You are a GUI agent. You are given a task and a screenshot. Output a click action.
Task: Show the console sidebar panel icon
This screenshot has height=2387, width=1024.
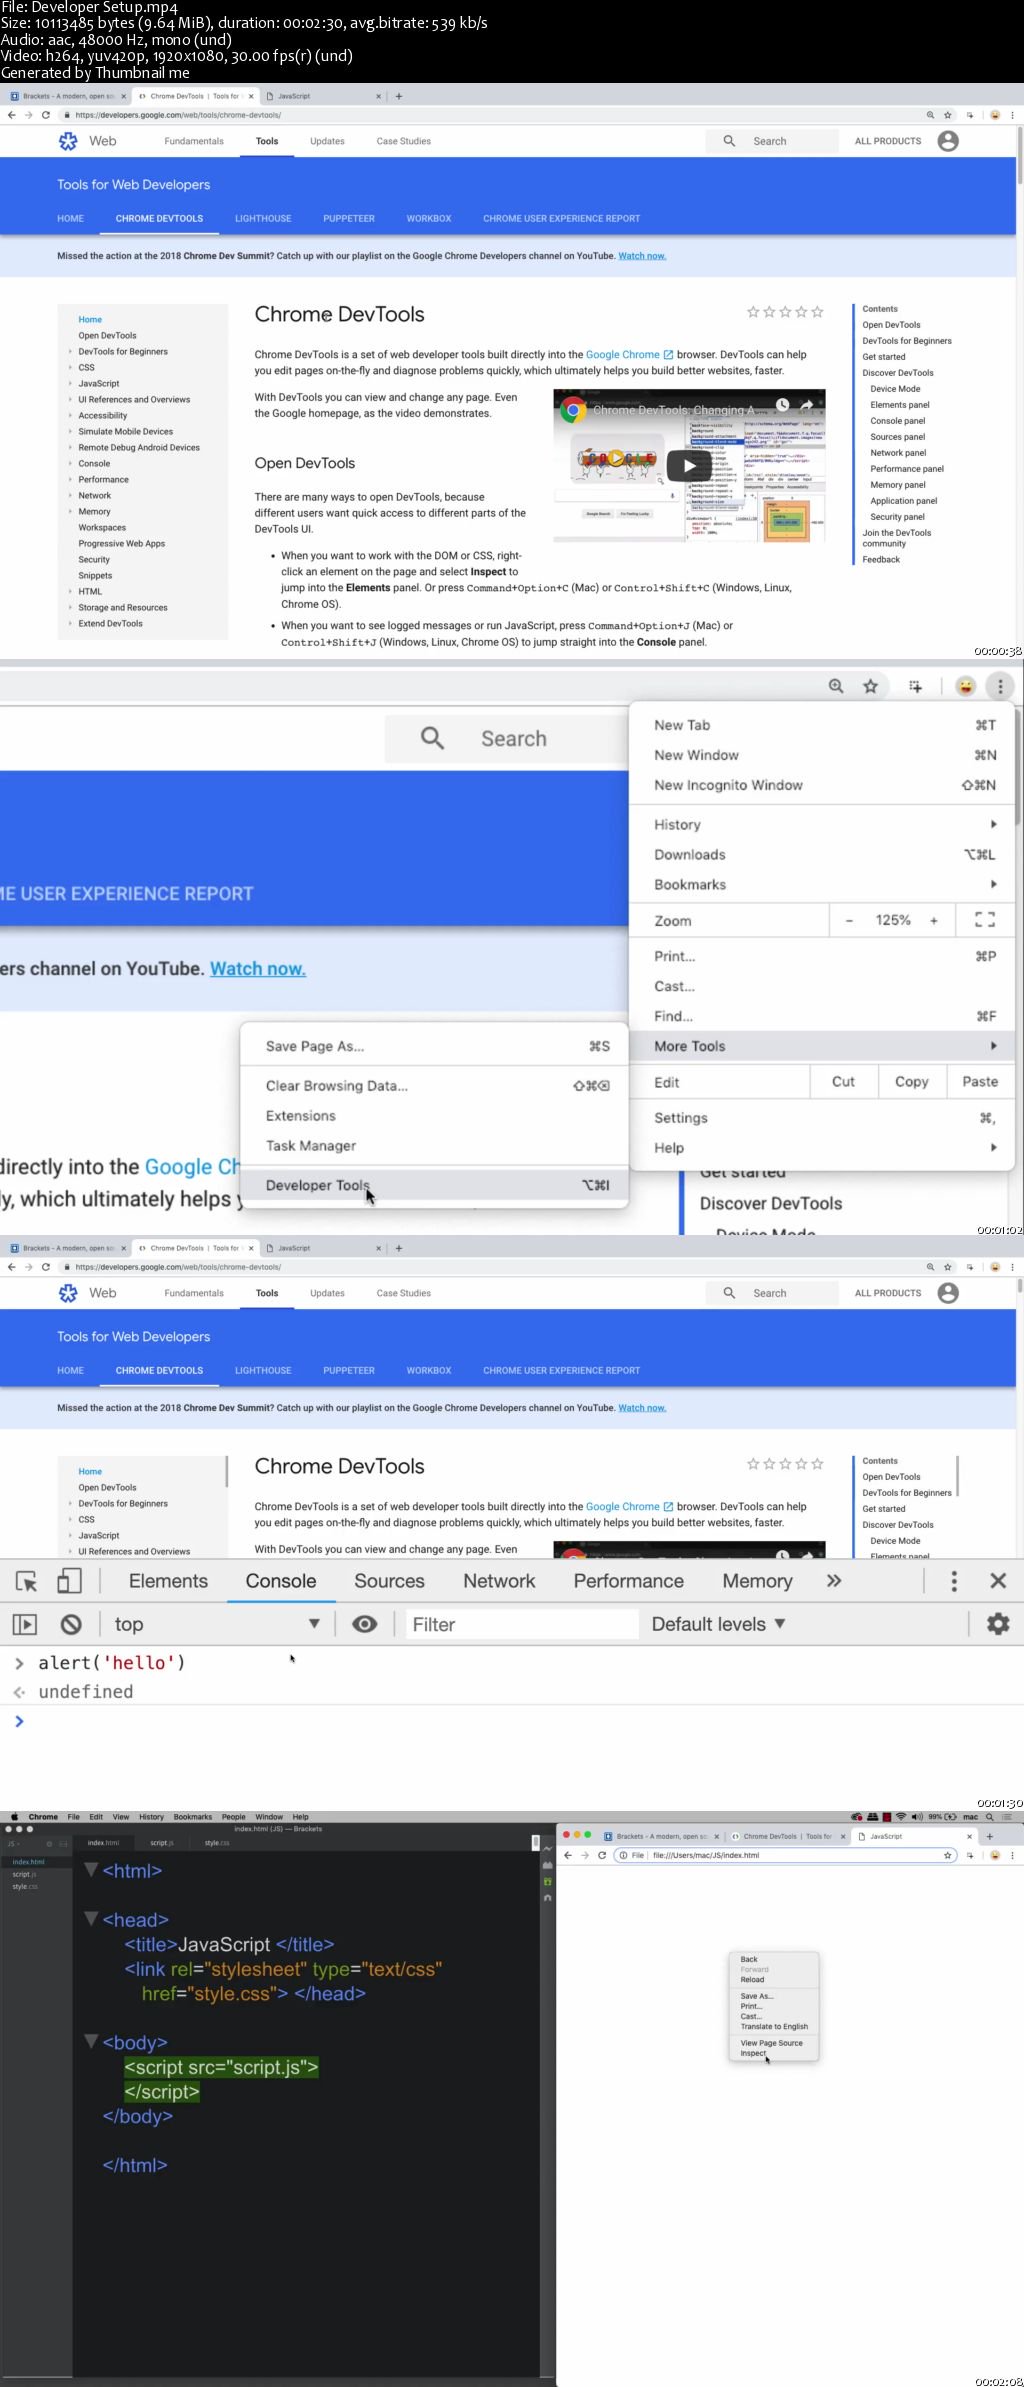24,1625
